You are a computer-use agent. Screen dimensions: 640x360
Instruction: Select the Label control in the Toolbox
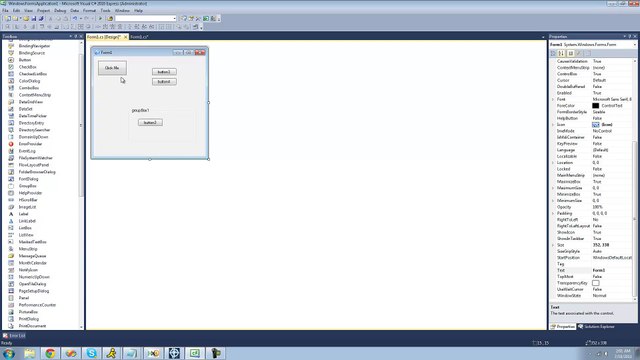(x=23, y=214)
